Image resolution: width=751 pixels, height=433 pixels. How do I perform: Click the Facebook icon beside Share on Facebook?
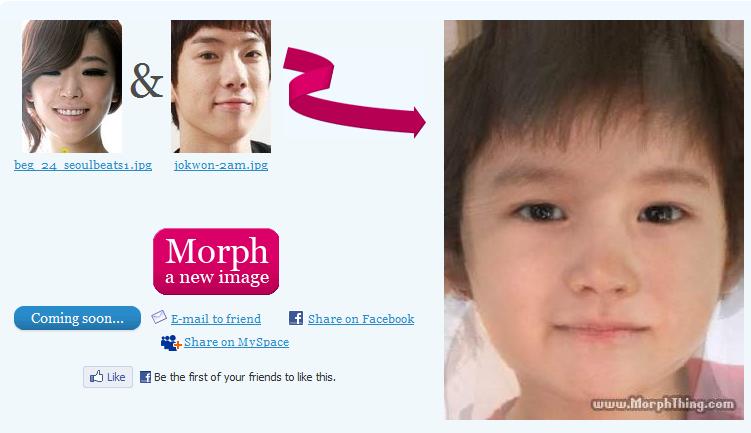pyautogui.click(x=296, y=318)
